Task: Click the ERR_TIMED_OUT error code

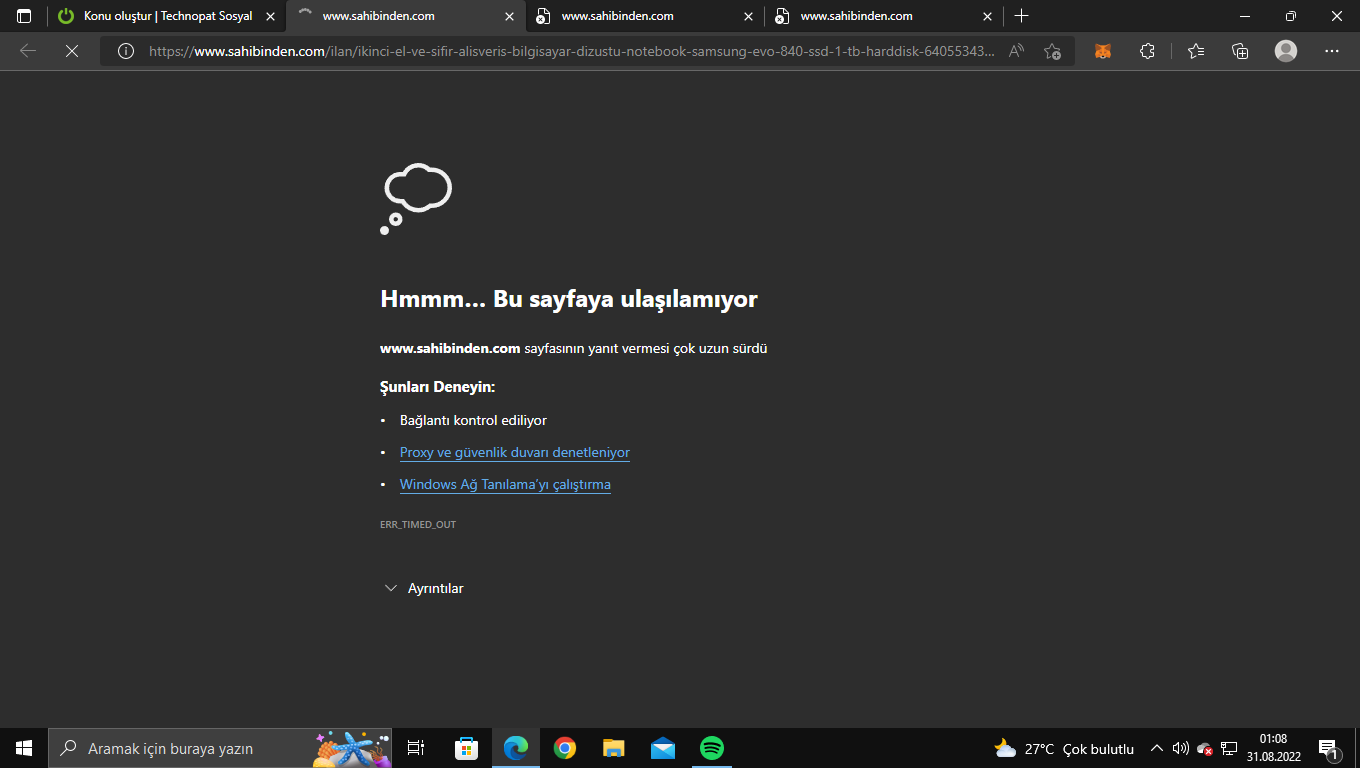Action: click(418, 525)
